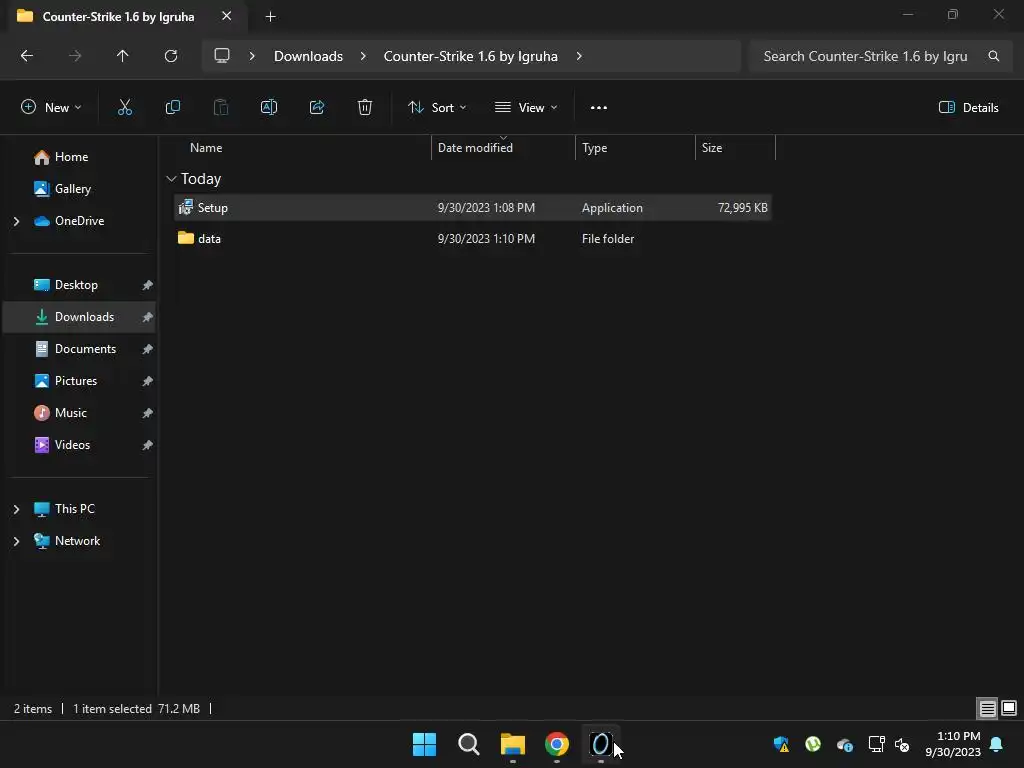Image resolution: width=1024 pixels, height=768 pixels.
Task: Open Pictures in navigation pane
Action: pyautogui.click(x=80, y=381)
